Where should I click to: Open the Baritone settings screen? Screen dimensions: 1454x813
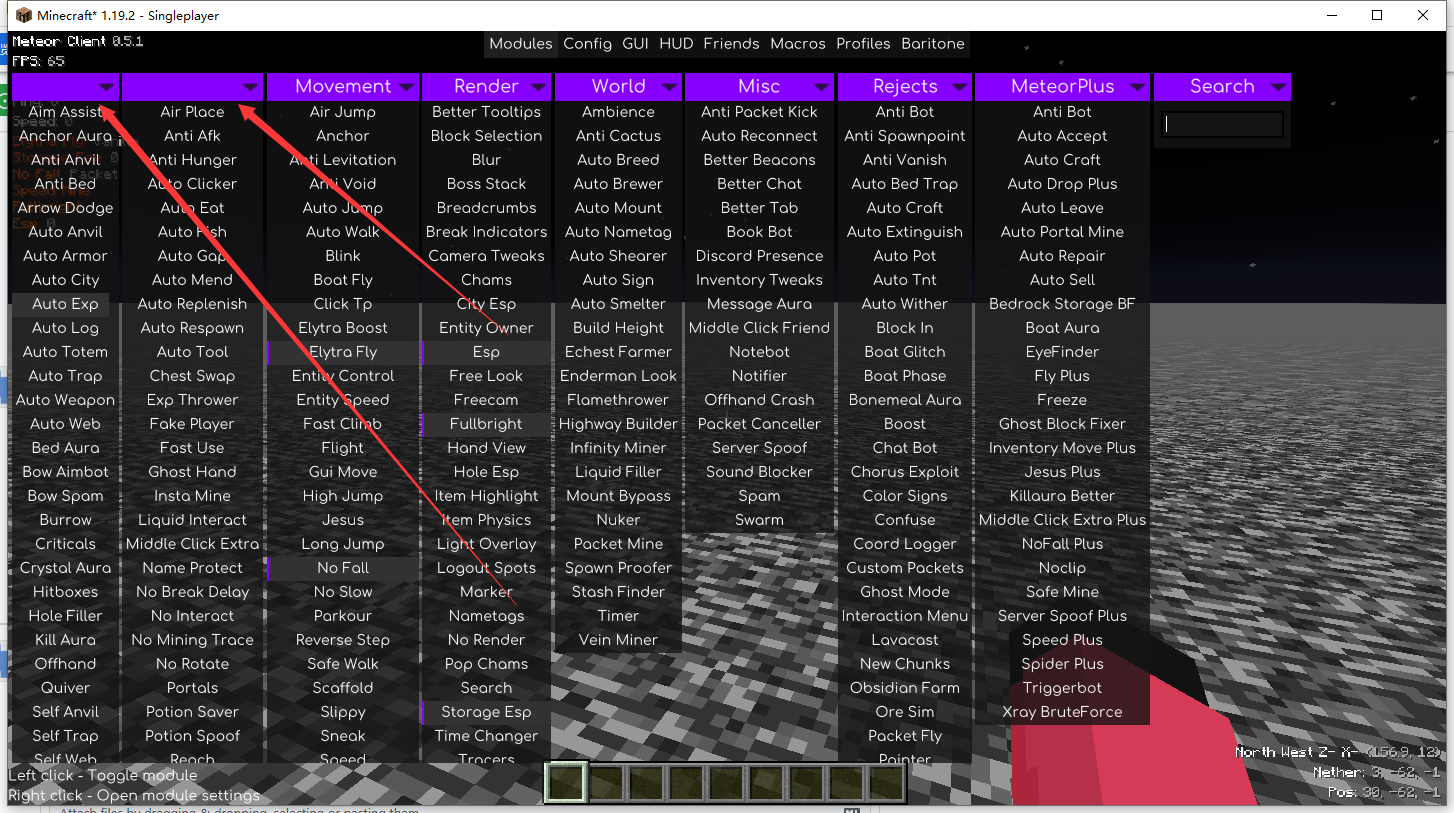[932, 43]
